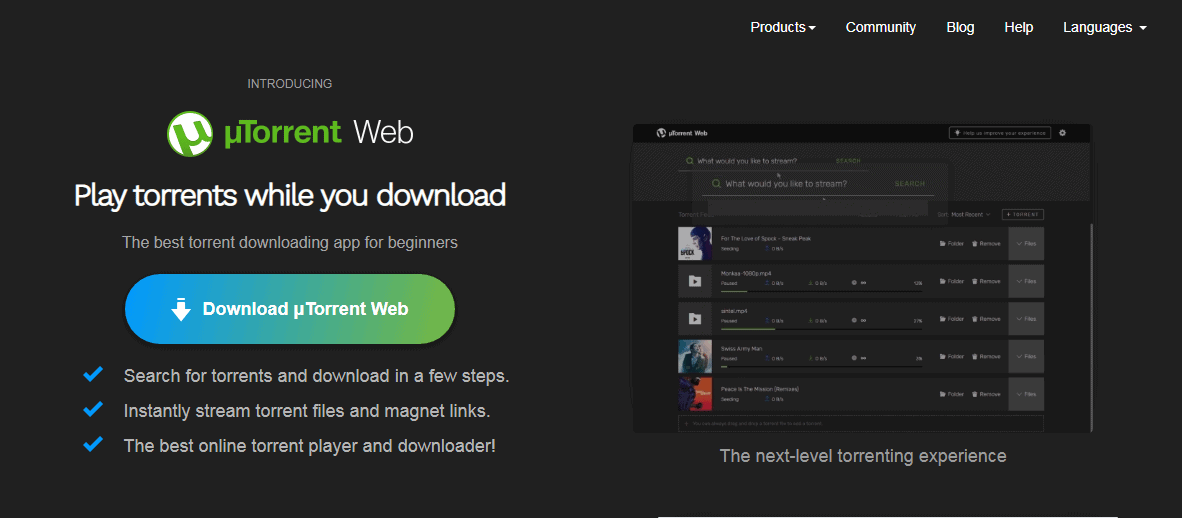The height and width of the screenshot is (518, 1182).
Task: Play the sintel.mp4 thumbnail
Action: [695, 319]
